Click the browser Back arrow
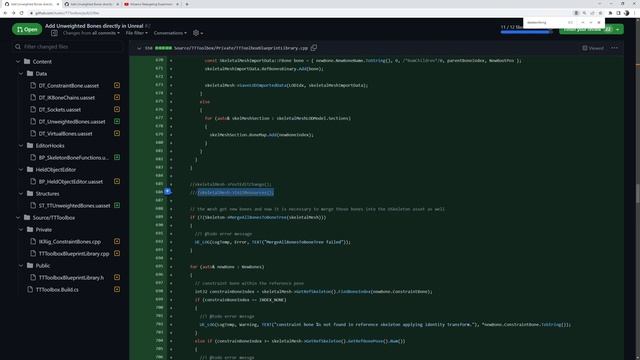This screenshot has height=360, width=640. [x=5, y=13]
